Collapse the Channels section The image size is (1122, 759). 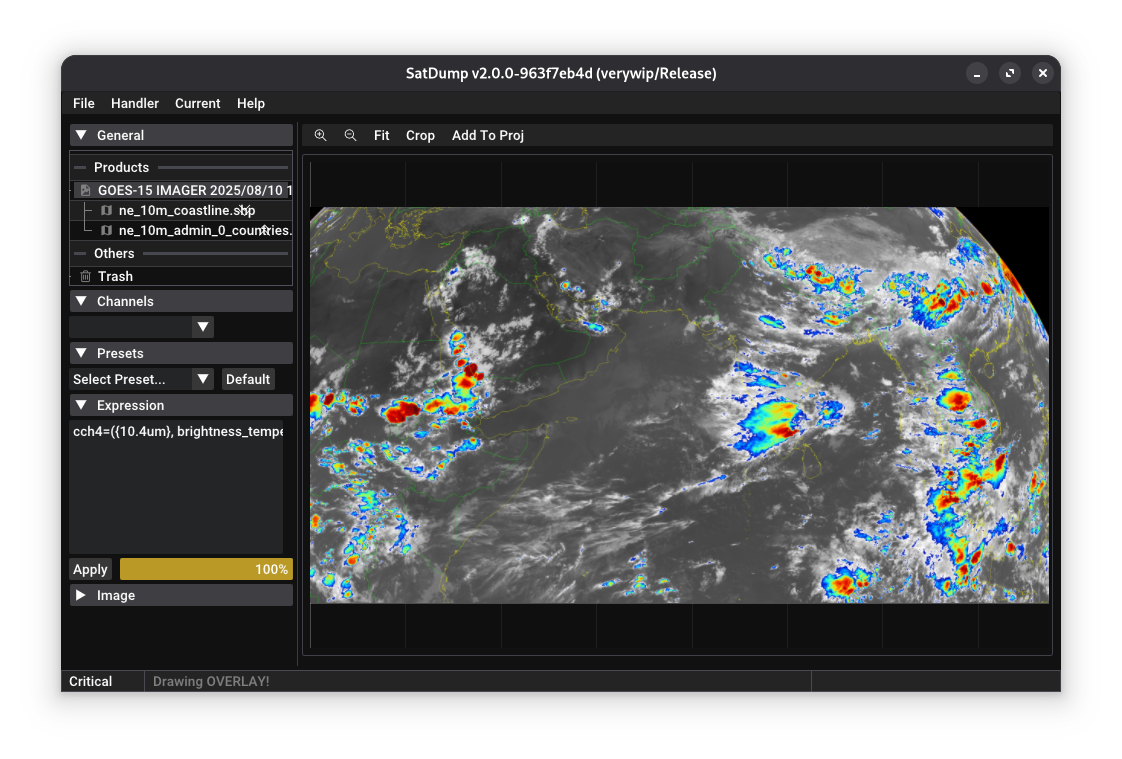tap(81, 301)
